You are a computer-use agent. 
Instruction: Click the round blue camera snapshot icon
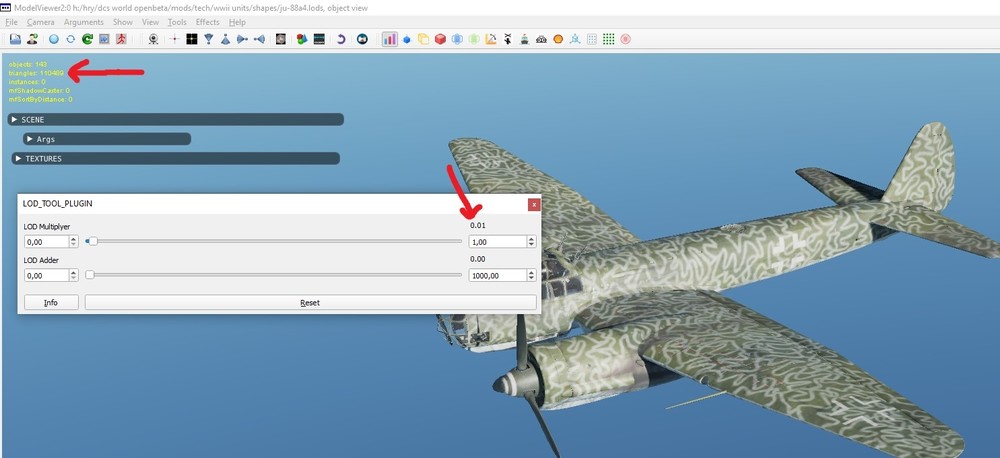[362, 39]
